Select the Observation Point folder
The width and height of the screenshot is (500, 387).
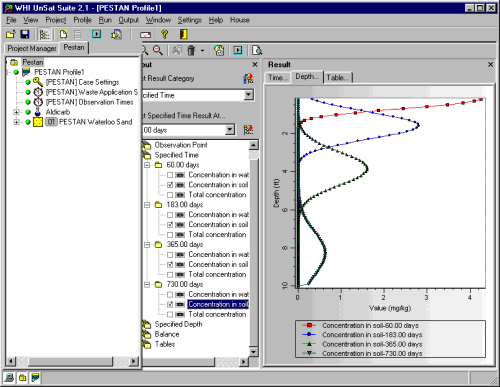pos(181,145)
